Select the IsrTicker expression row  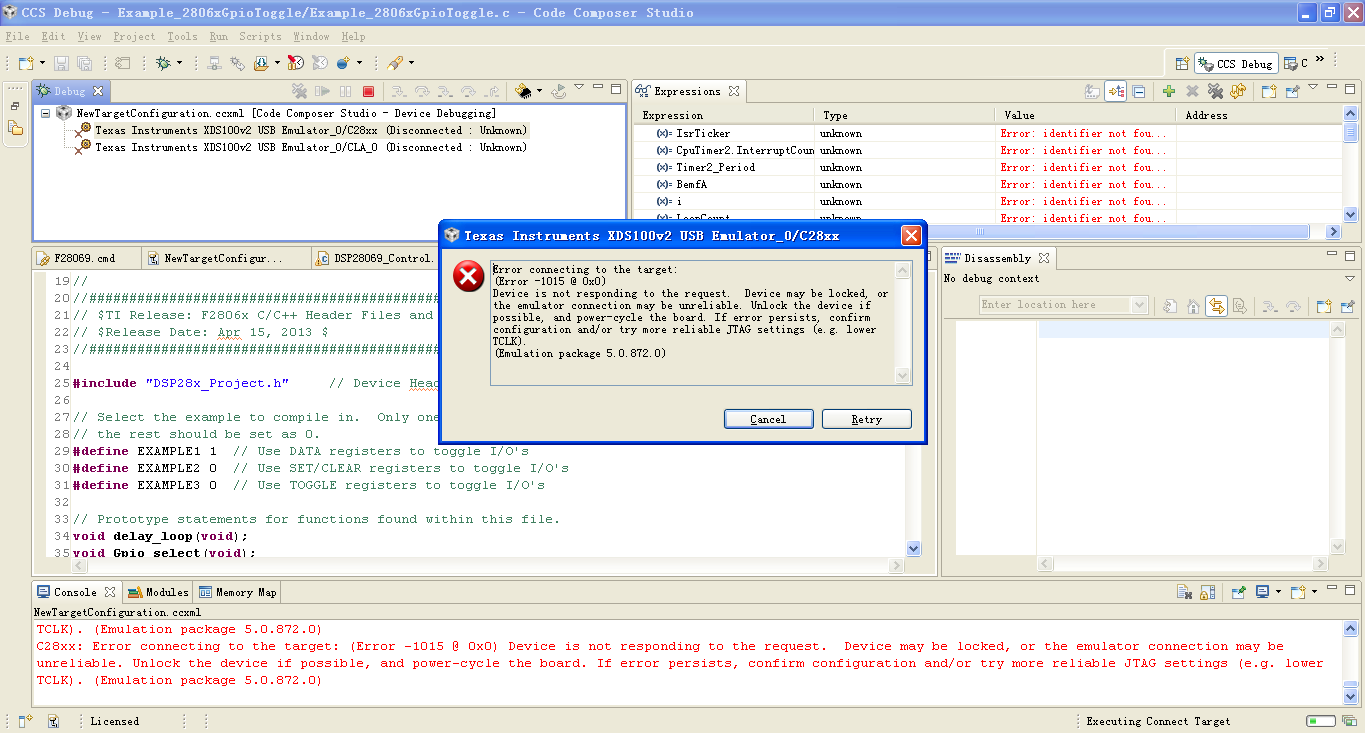tap(987, 133)
